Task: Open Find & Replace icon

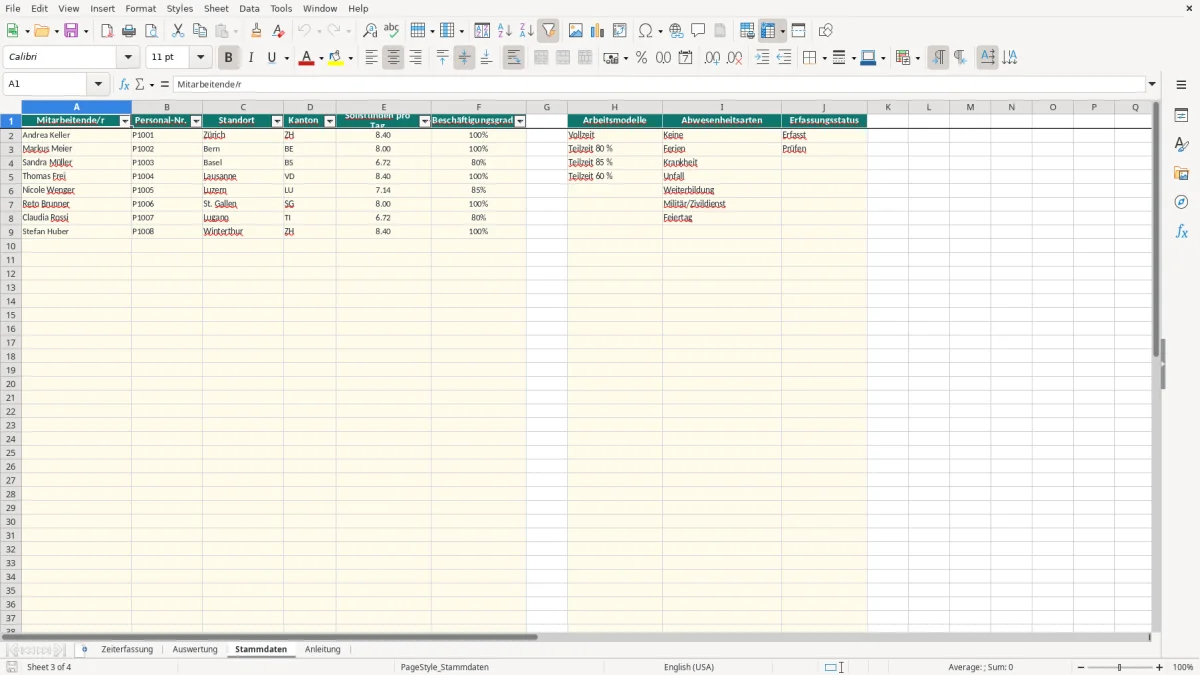Action: pos(370,31)
